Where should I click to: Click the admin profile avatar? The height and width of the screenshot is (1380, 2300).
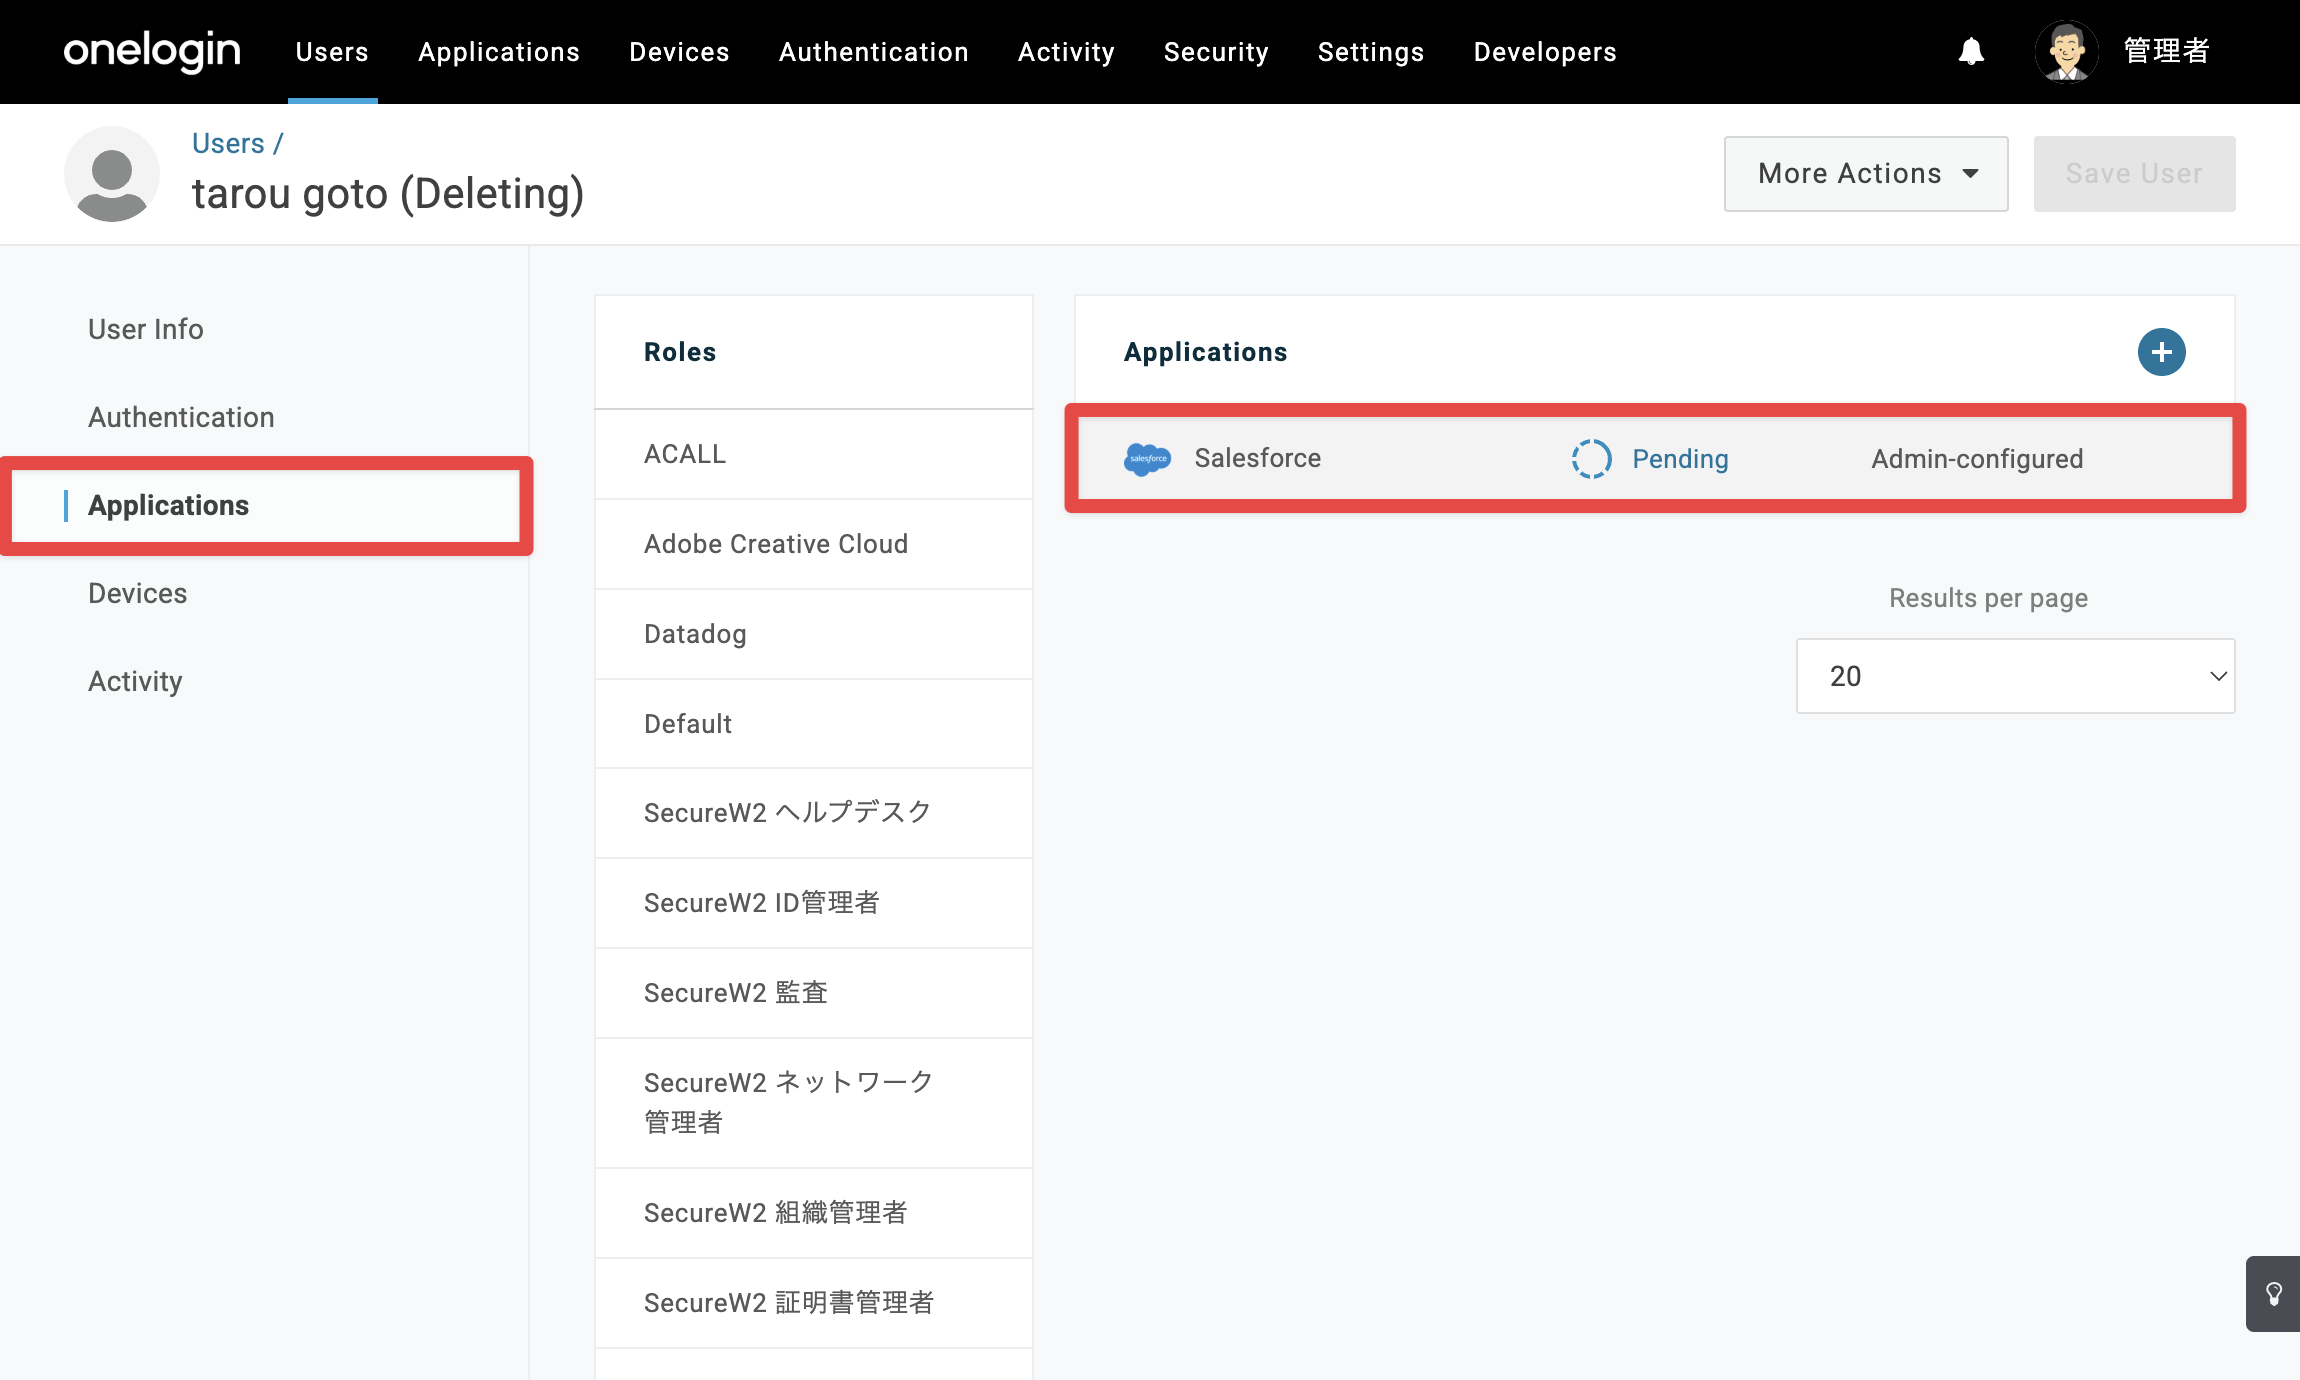pyautogui.click(x=2066, y=51)
